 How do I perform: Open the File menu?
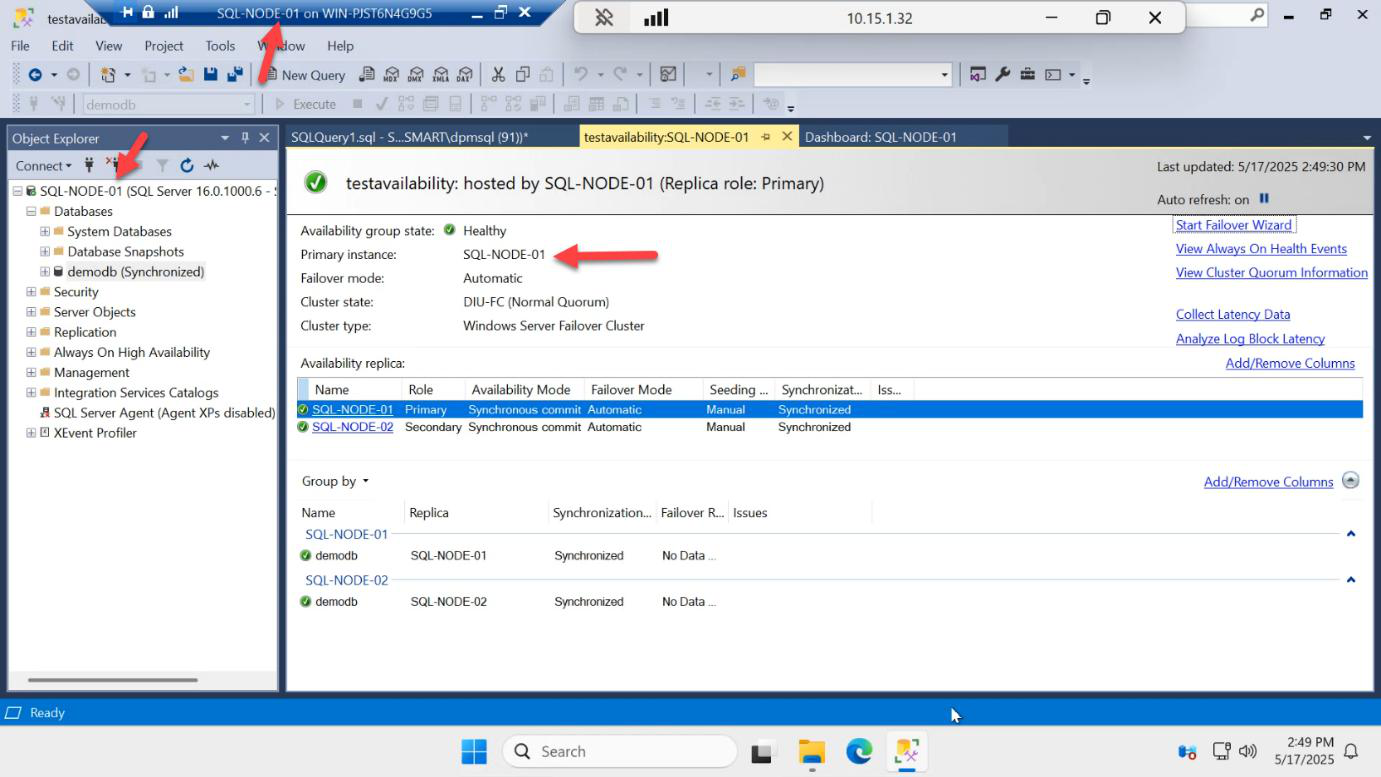(20, 46)
